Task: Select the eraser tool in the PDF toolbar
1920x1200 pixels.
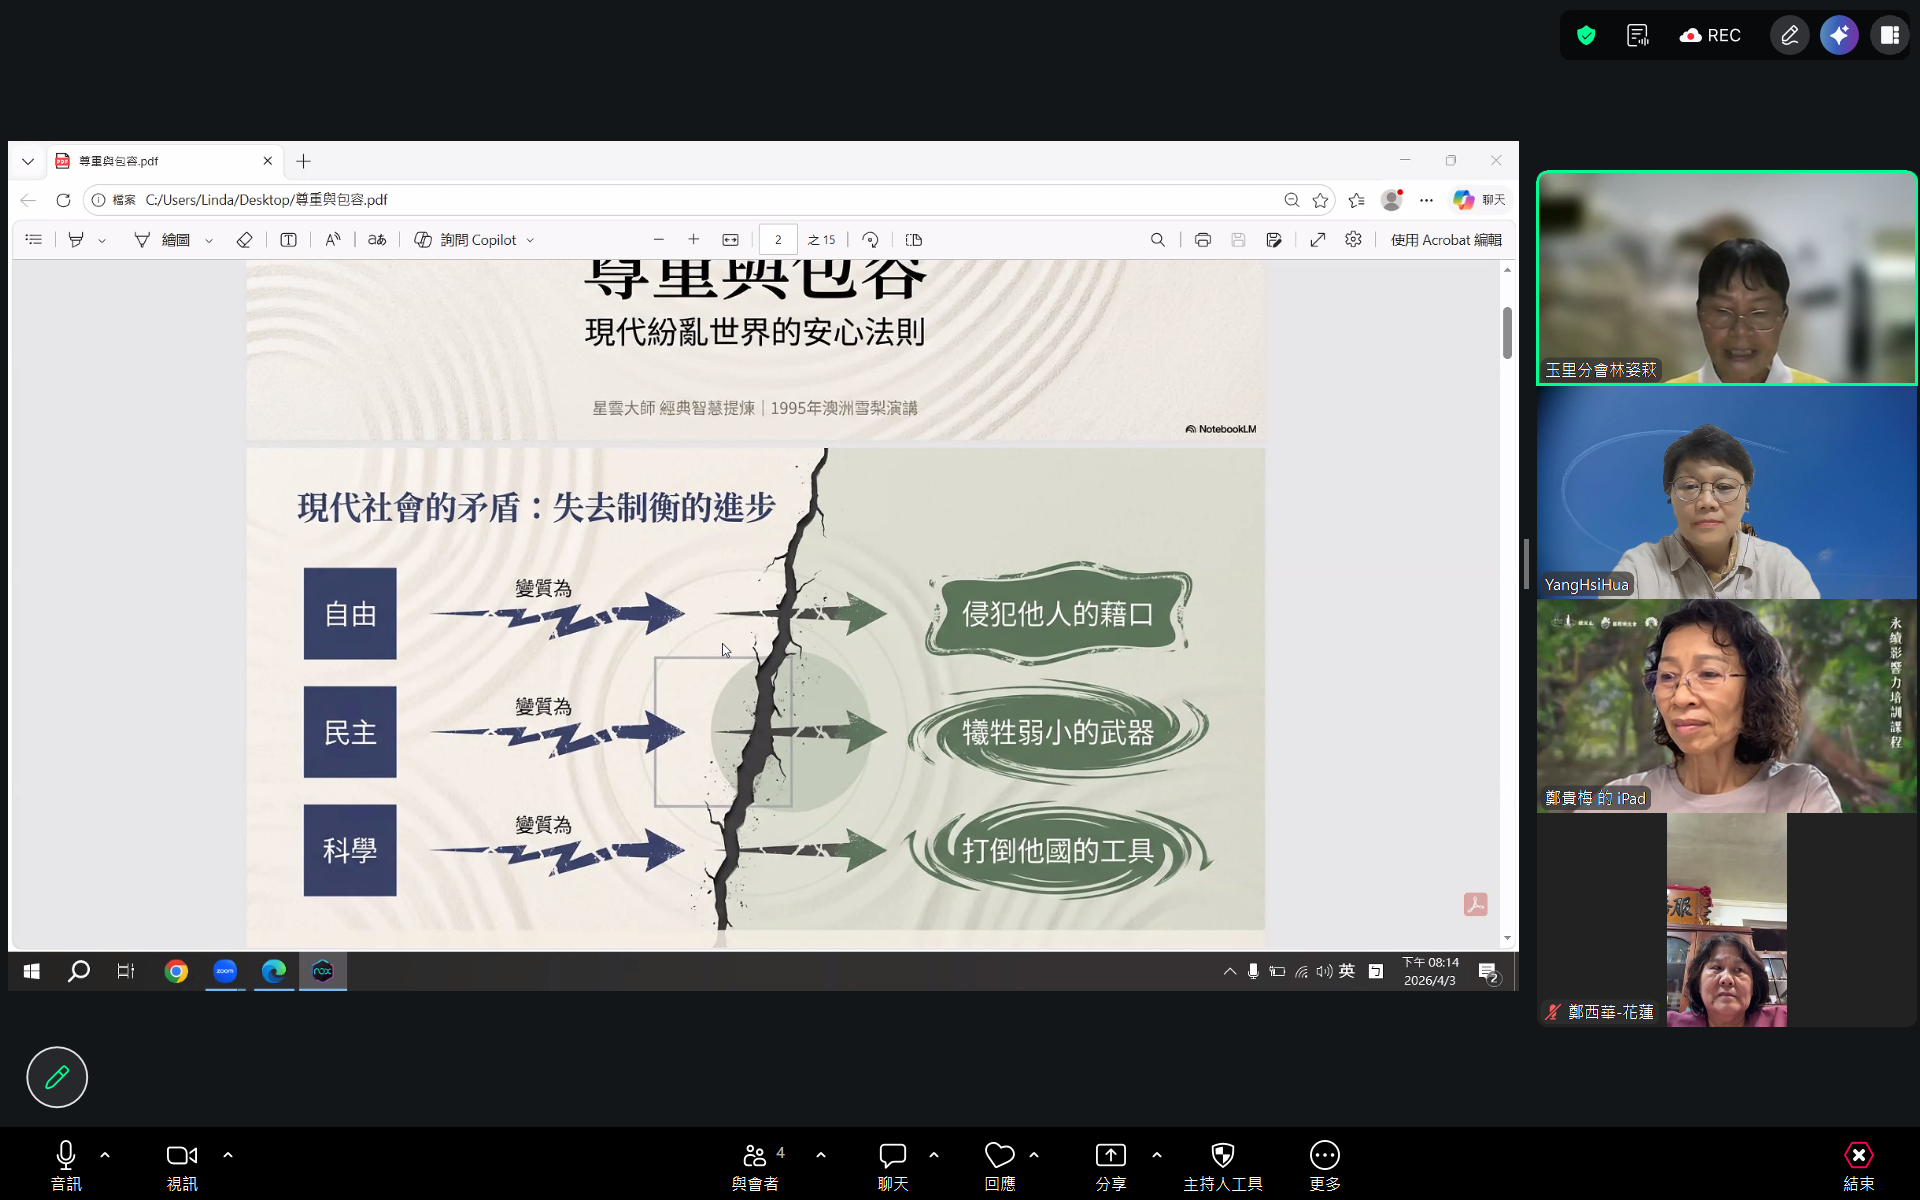Action: pos(244,240)
